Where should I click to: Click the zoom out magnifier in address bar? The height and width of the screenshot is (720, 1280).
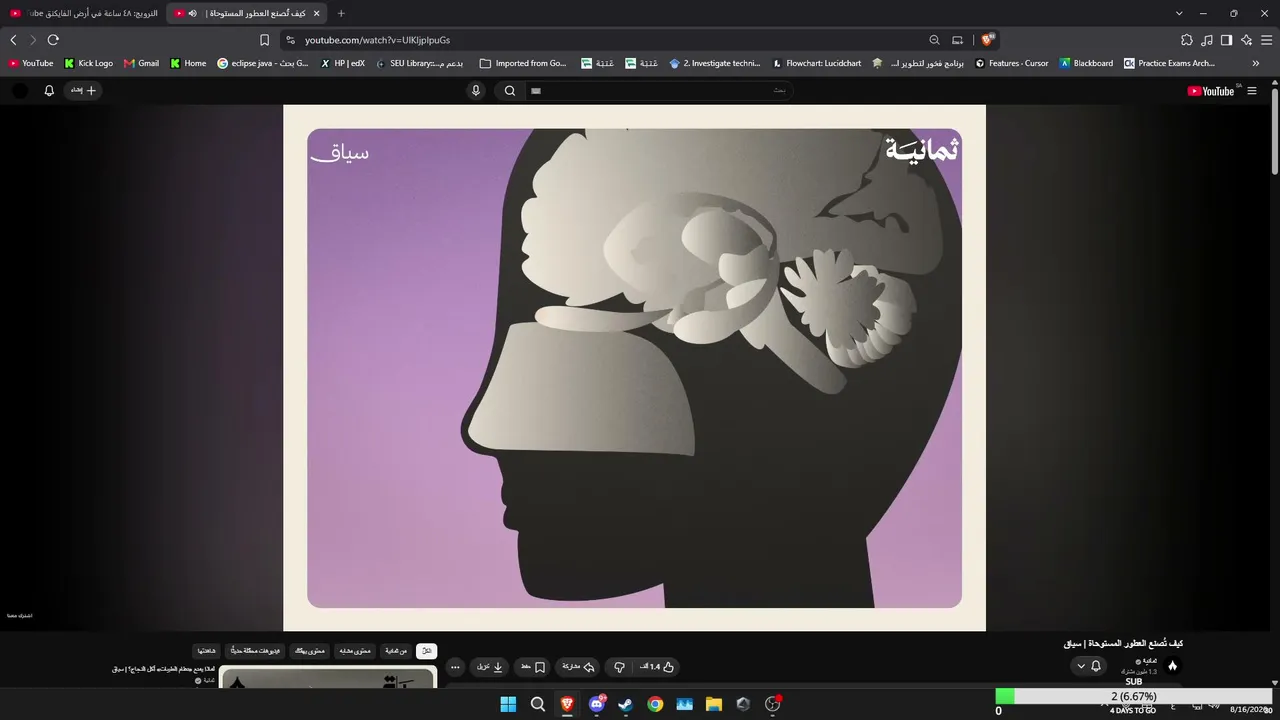pyautogui.click(x=934, y=40)
